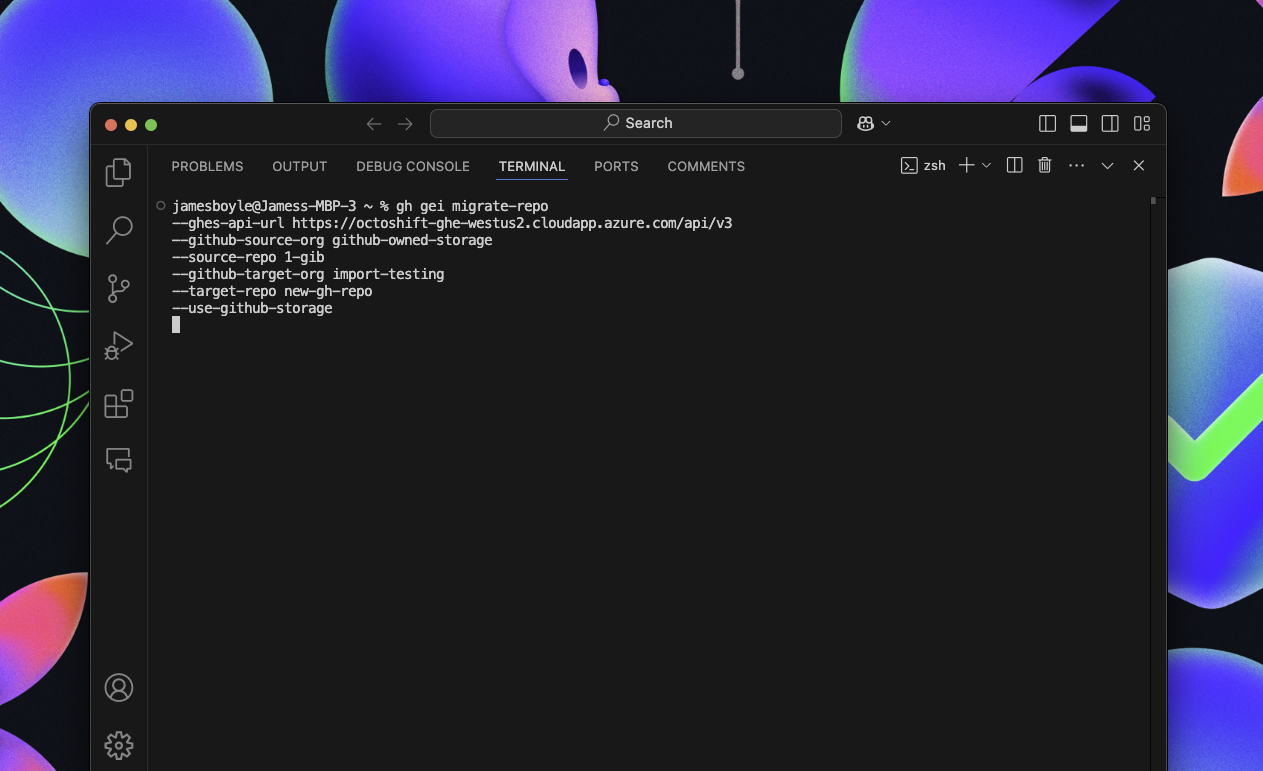Open the terminal profile dropdown chevron
The width and height of the screenshot is (1263, 771).
pyautogui.click(x=987, y=165)
